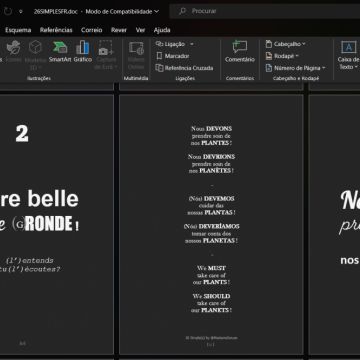
Task: Click the Vídeos Online multimedia icon
Action: [x=136, y=55]
